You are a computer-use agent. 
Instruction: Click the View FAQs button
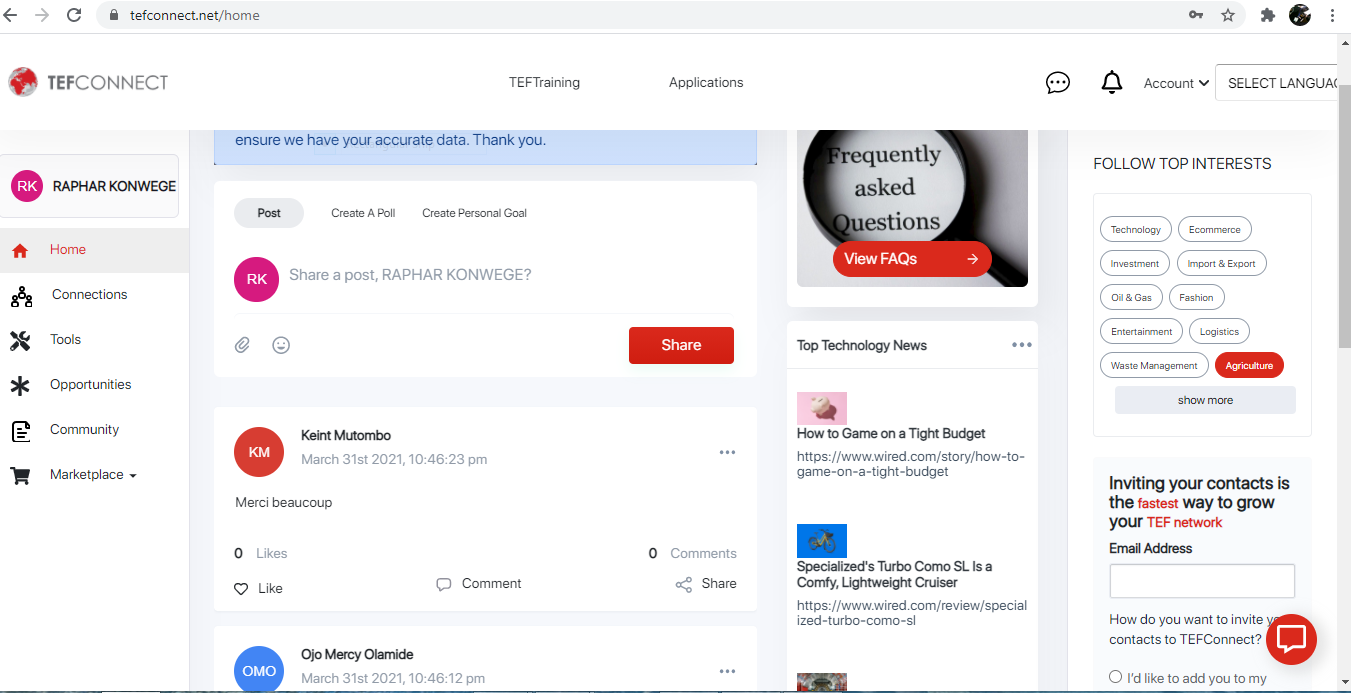coord(912,259)
